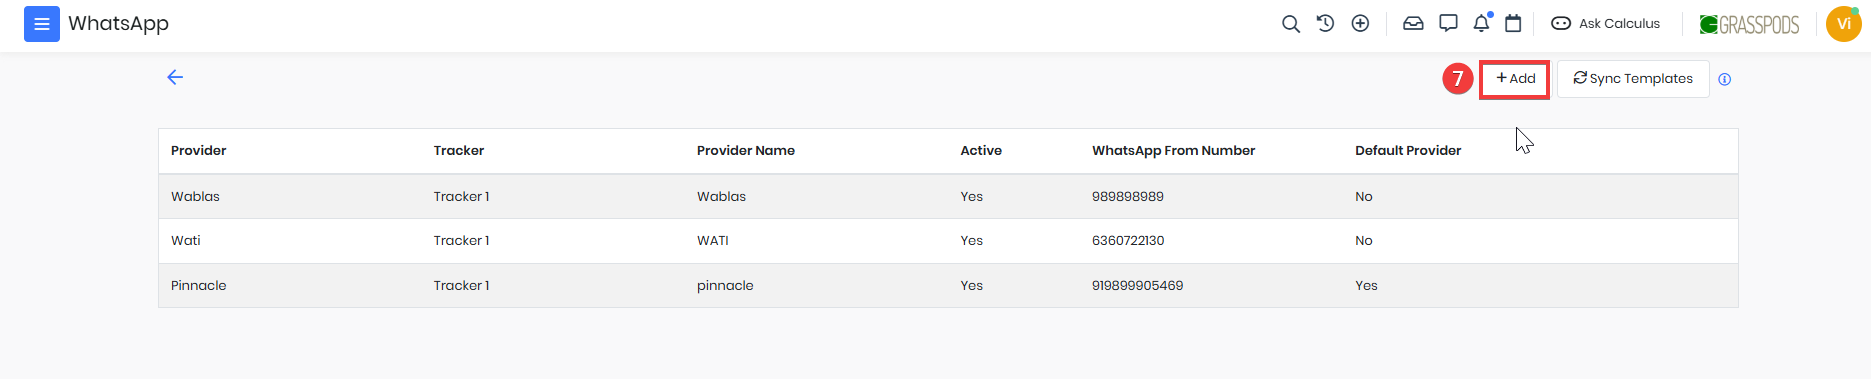Screen dimensions: 1871x379
Task: Select the Wati provider row
Action: point(948,241)
